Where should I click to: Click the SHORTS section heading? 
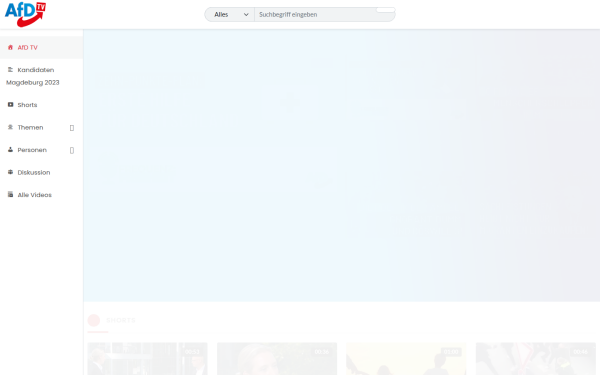(121, 320)
